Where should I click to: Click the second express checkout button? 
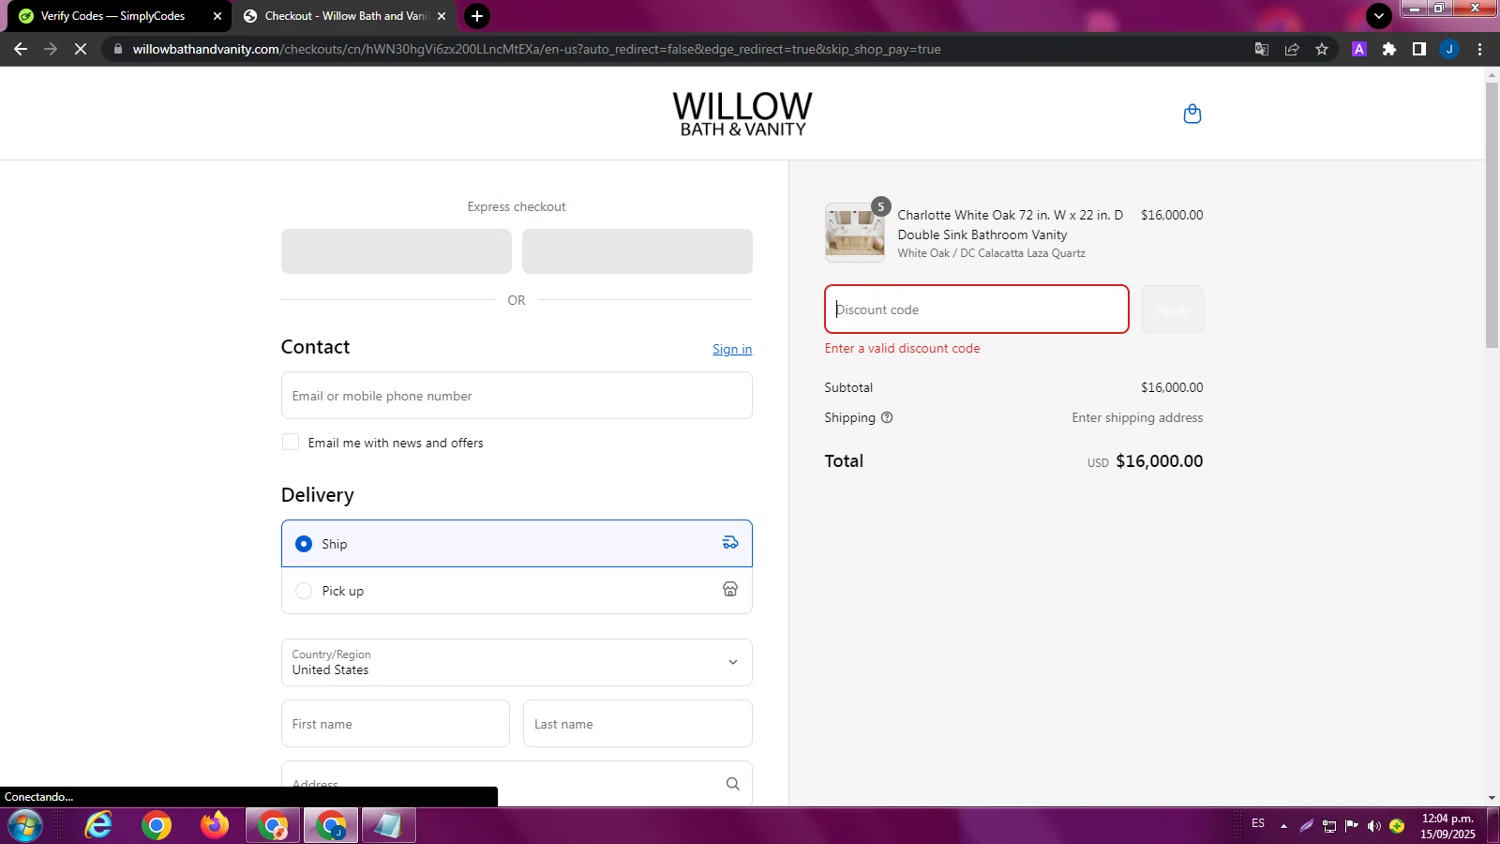(637, 251)
